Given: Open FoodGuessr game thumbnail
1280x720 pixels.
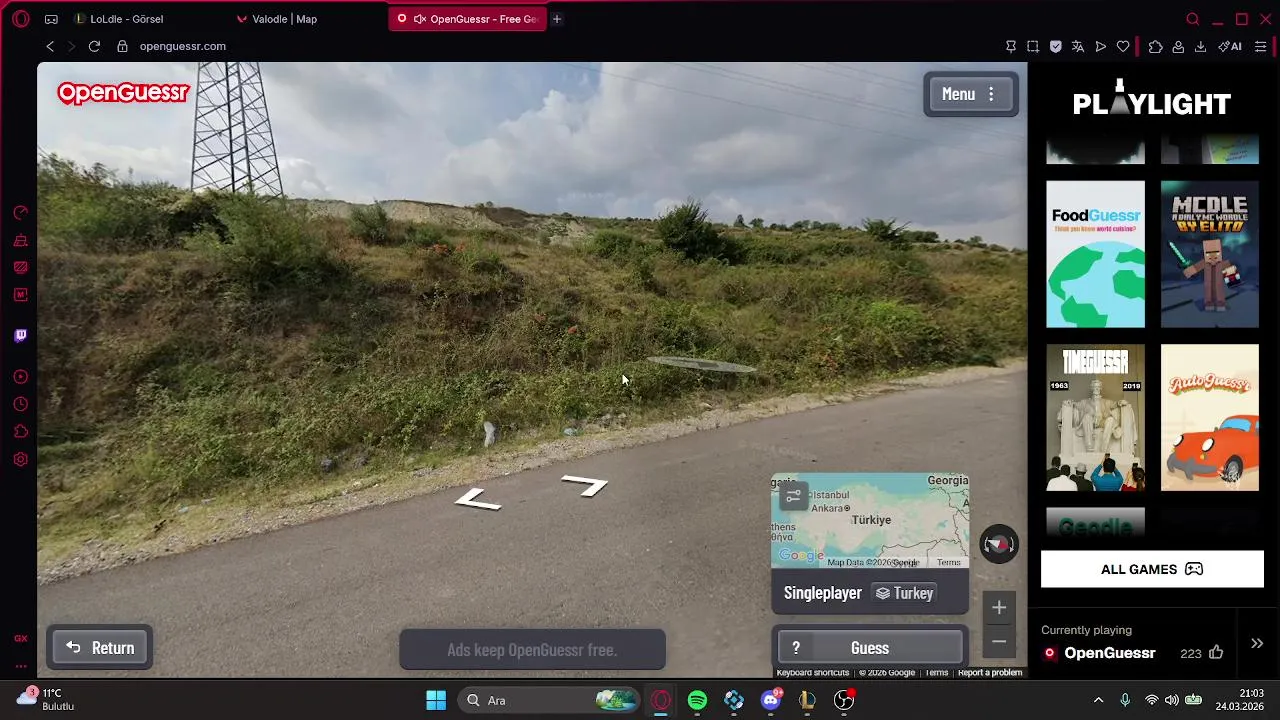Looking at the screenshot, I should (1095, 254).
